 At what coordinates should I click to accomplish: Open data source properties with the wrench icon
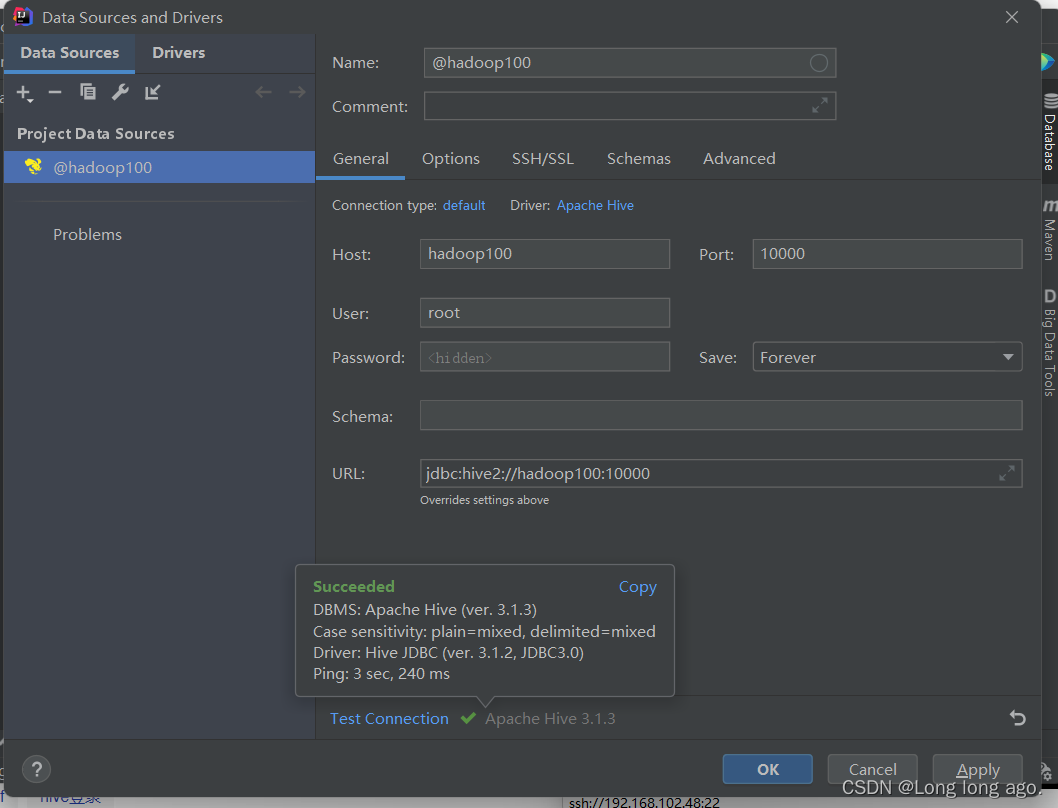[120, 92]
